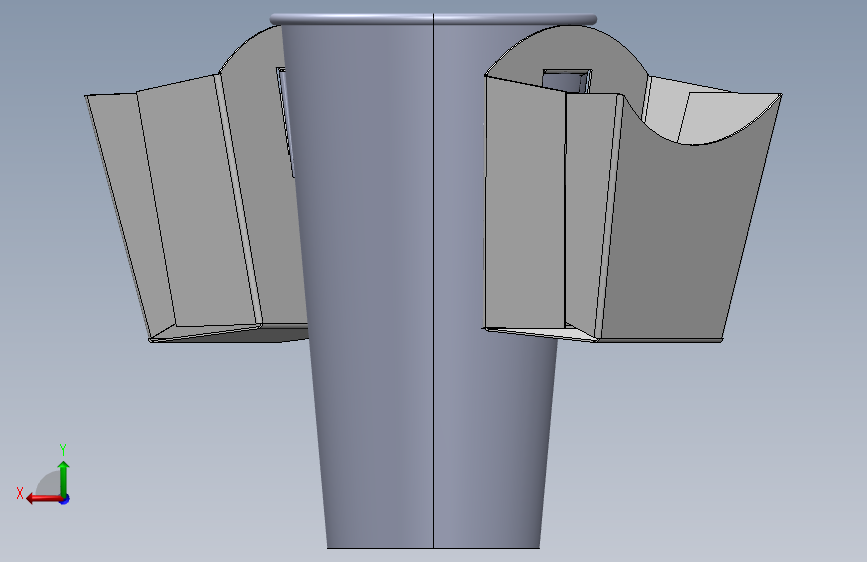867x562 pixels.
Task: Select the flat bottom edge of the cup
Action: [433, 548]
